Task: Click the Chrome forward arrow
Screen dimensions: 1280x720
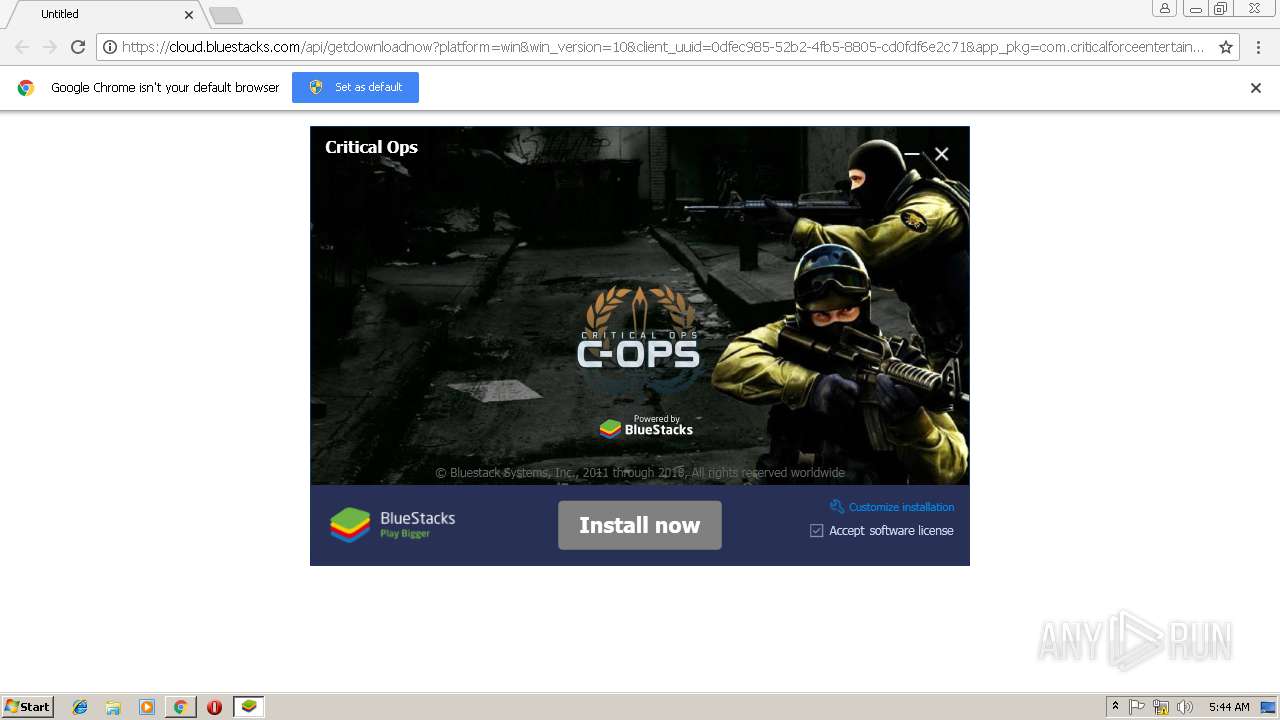Action: coord(50,47)
